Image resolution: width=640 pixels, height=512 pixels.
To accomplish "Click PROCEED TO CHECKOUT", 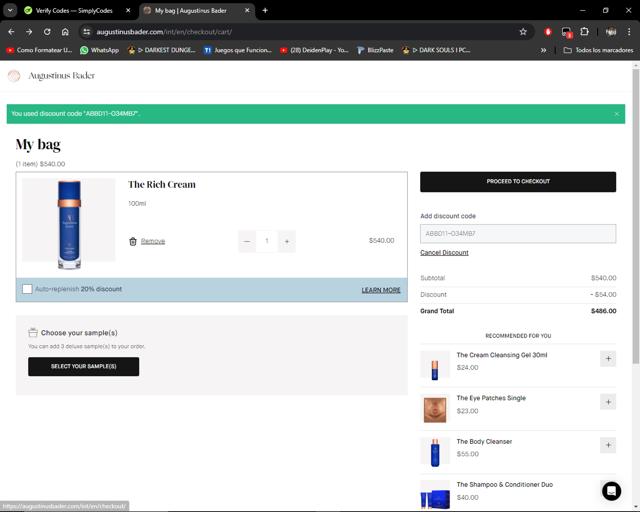I will [518, 182].
